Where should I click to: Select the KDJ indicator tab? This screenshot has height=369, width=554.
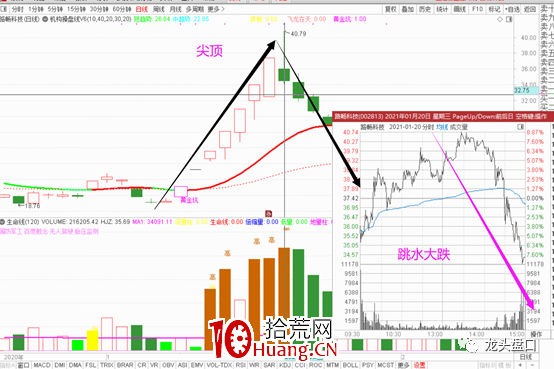(285, 365)
